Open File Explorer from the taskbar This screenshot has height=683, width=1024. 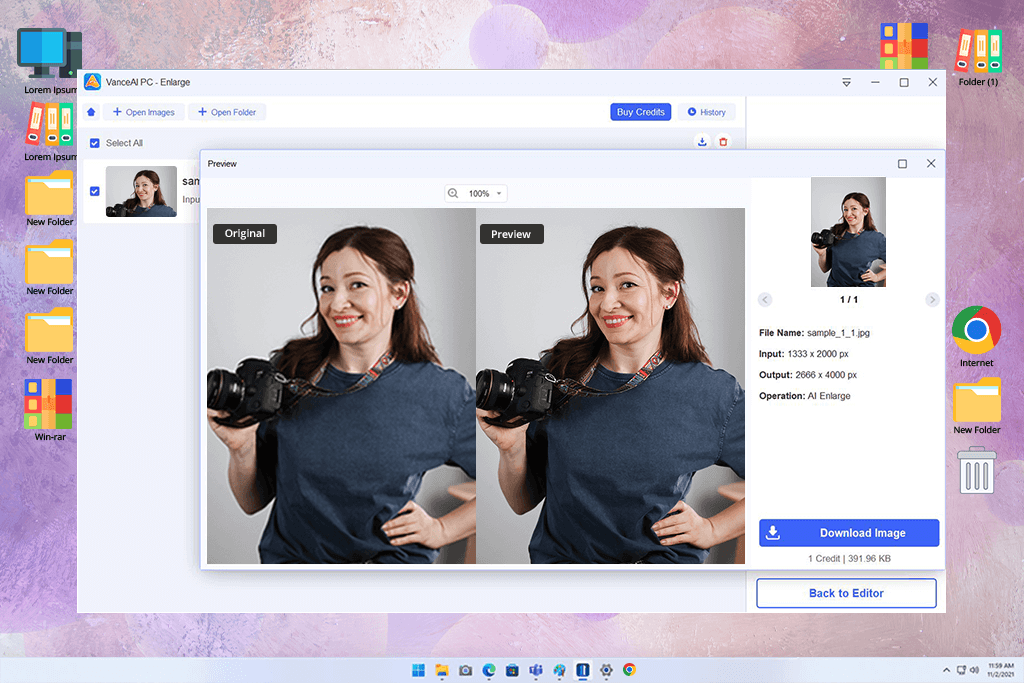[442, 670]
